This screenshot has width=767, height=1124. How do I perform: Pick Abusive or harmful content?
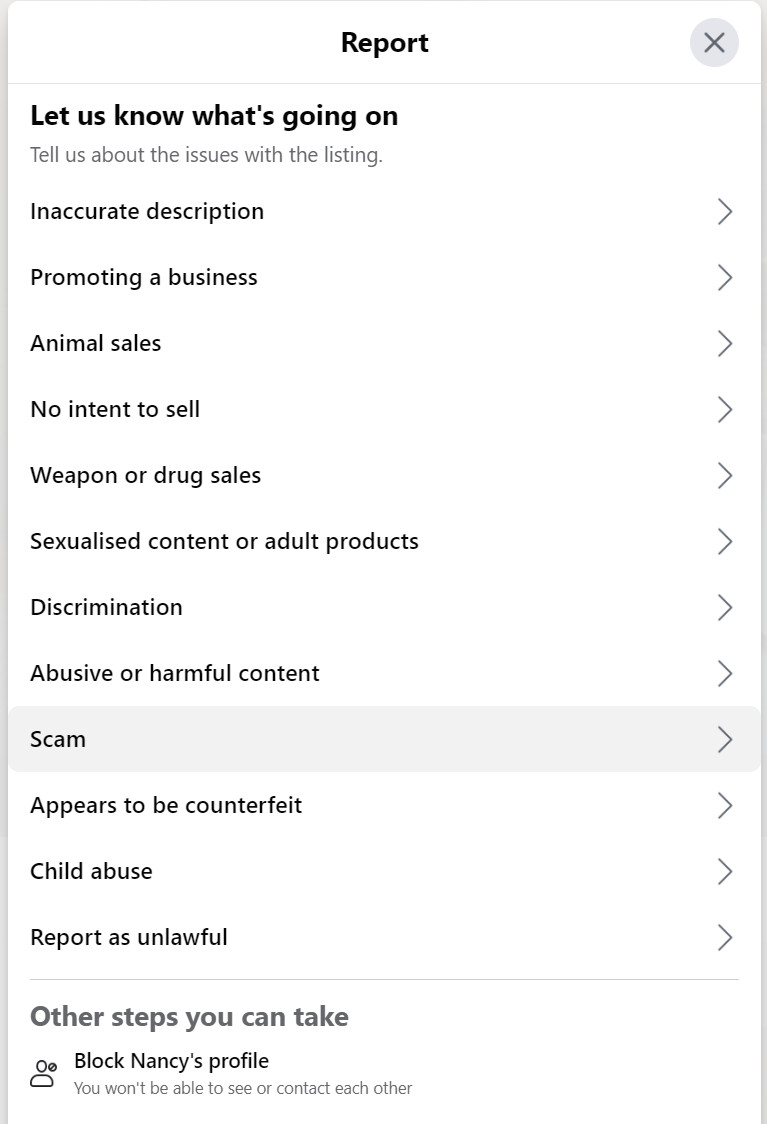tap(175, 674)
